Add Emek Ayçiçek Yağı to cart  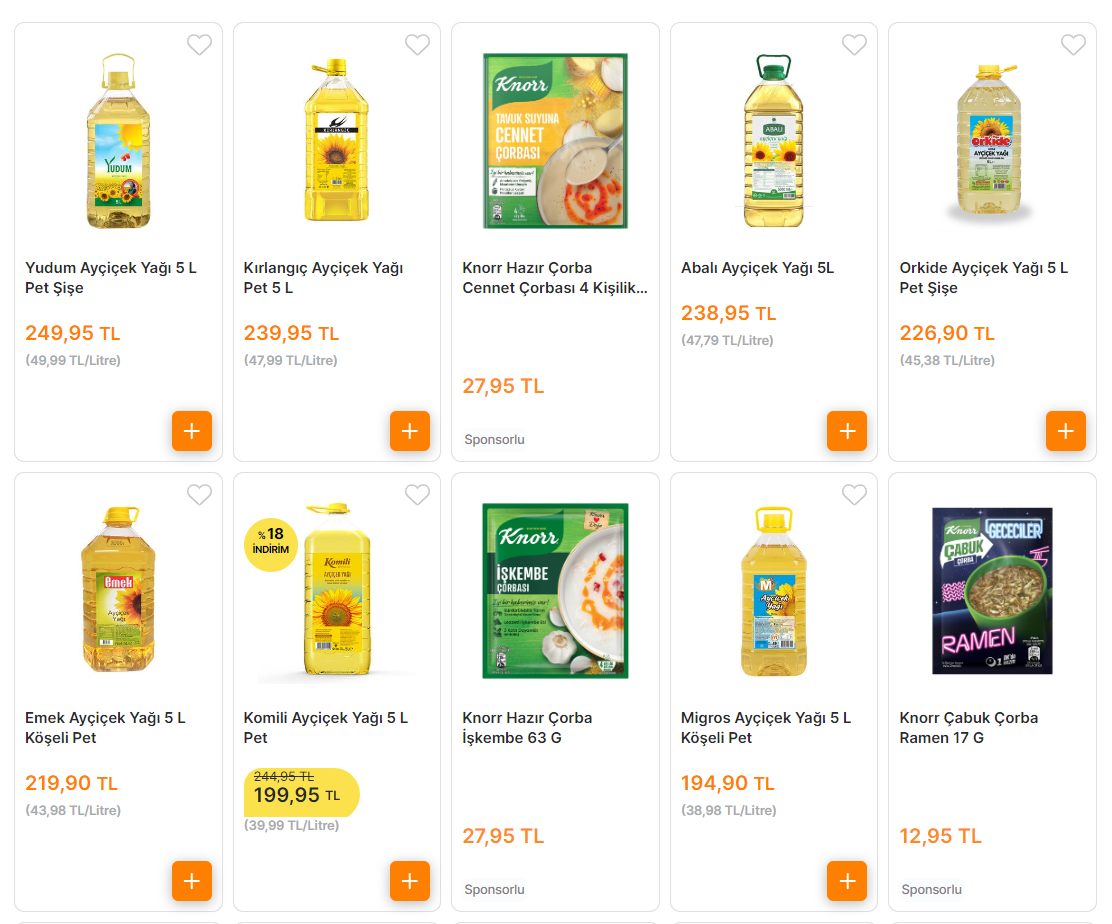[x=192, y=881]
